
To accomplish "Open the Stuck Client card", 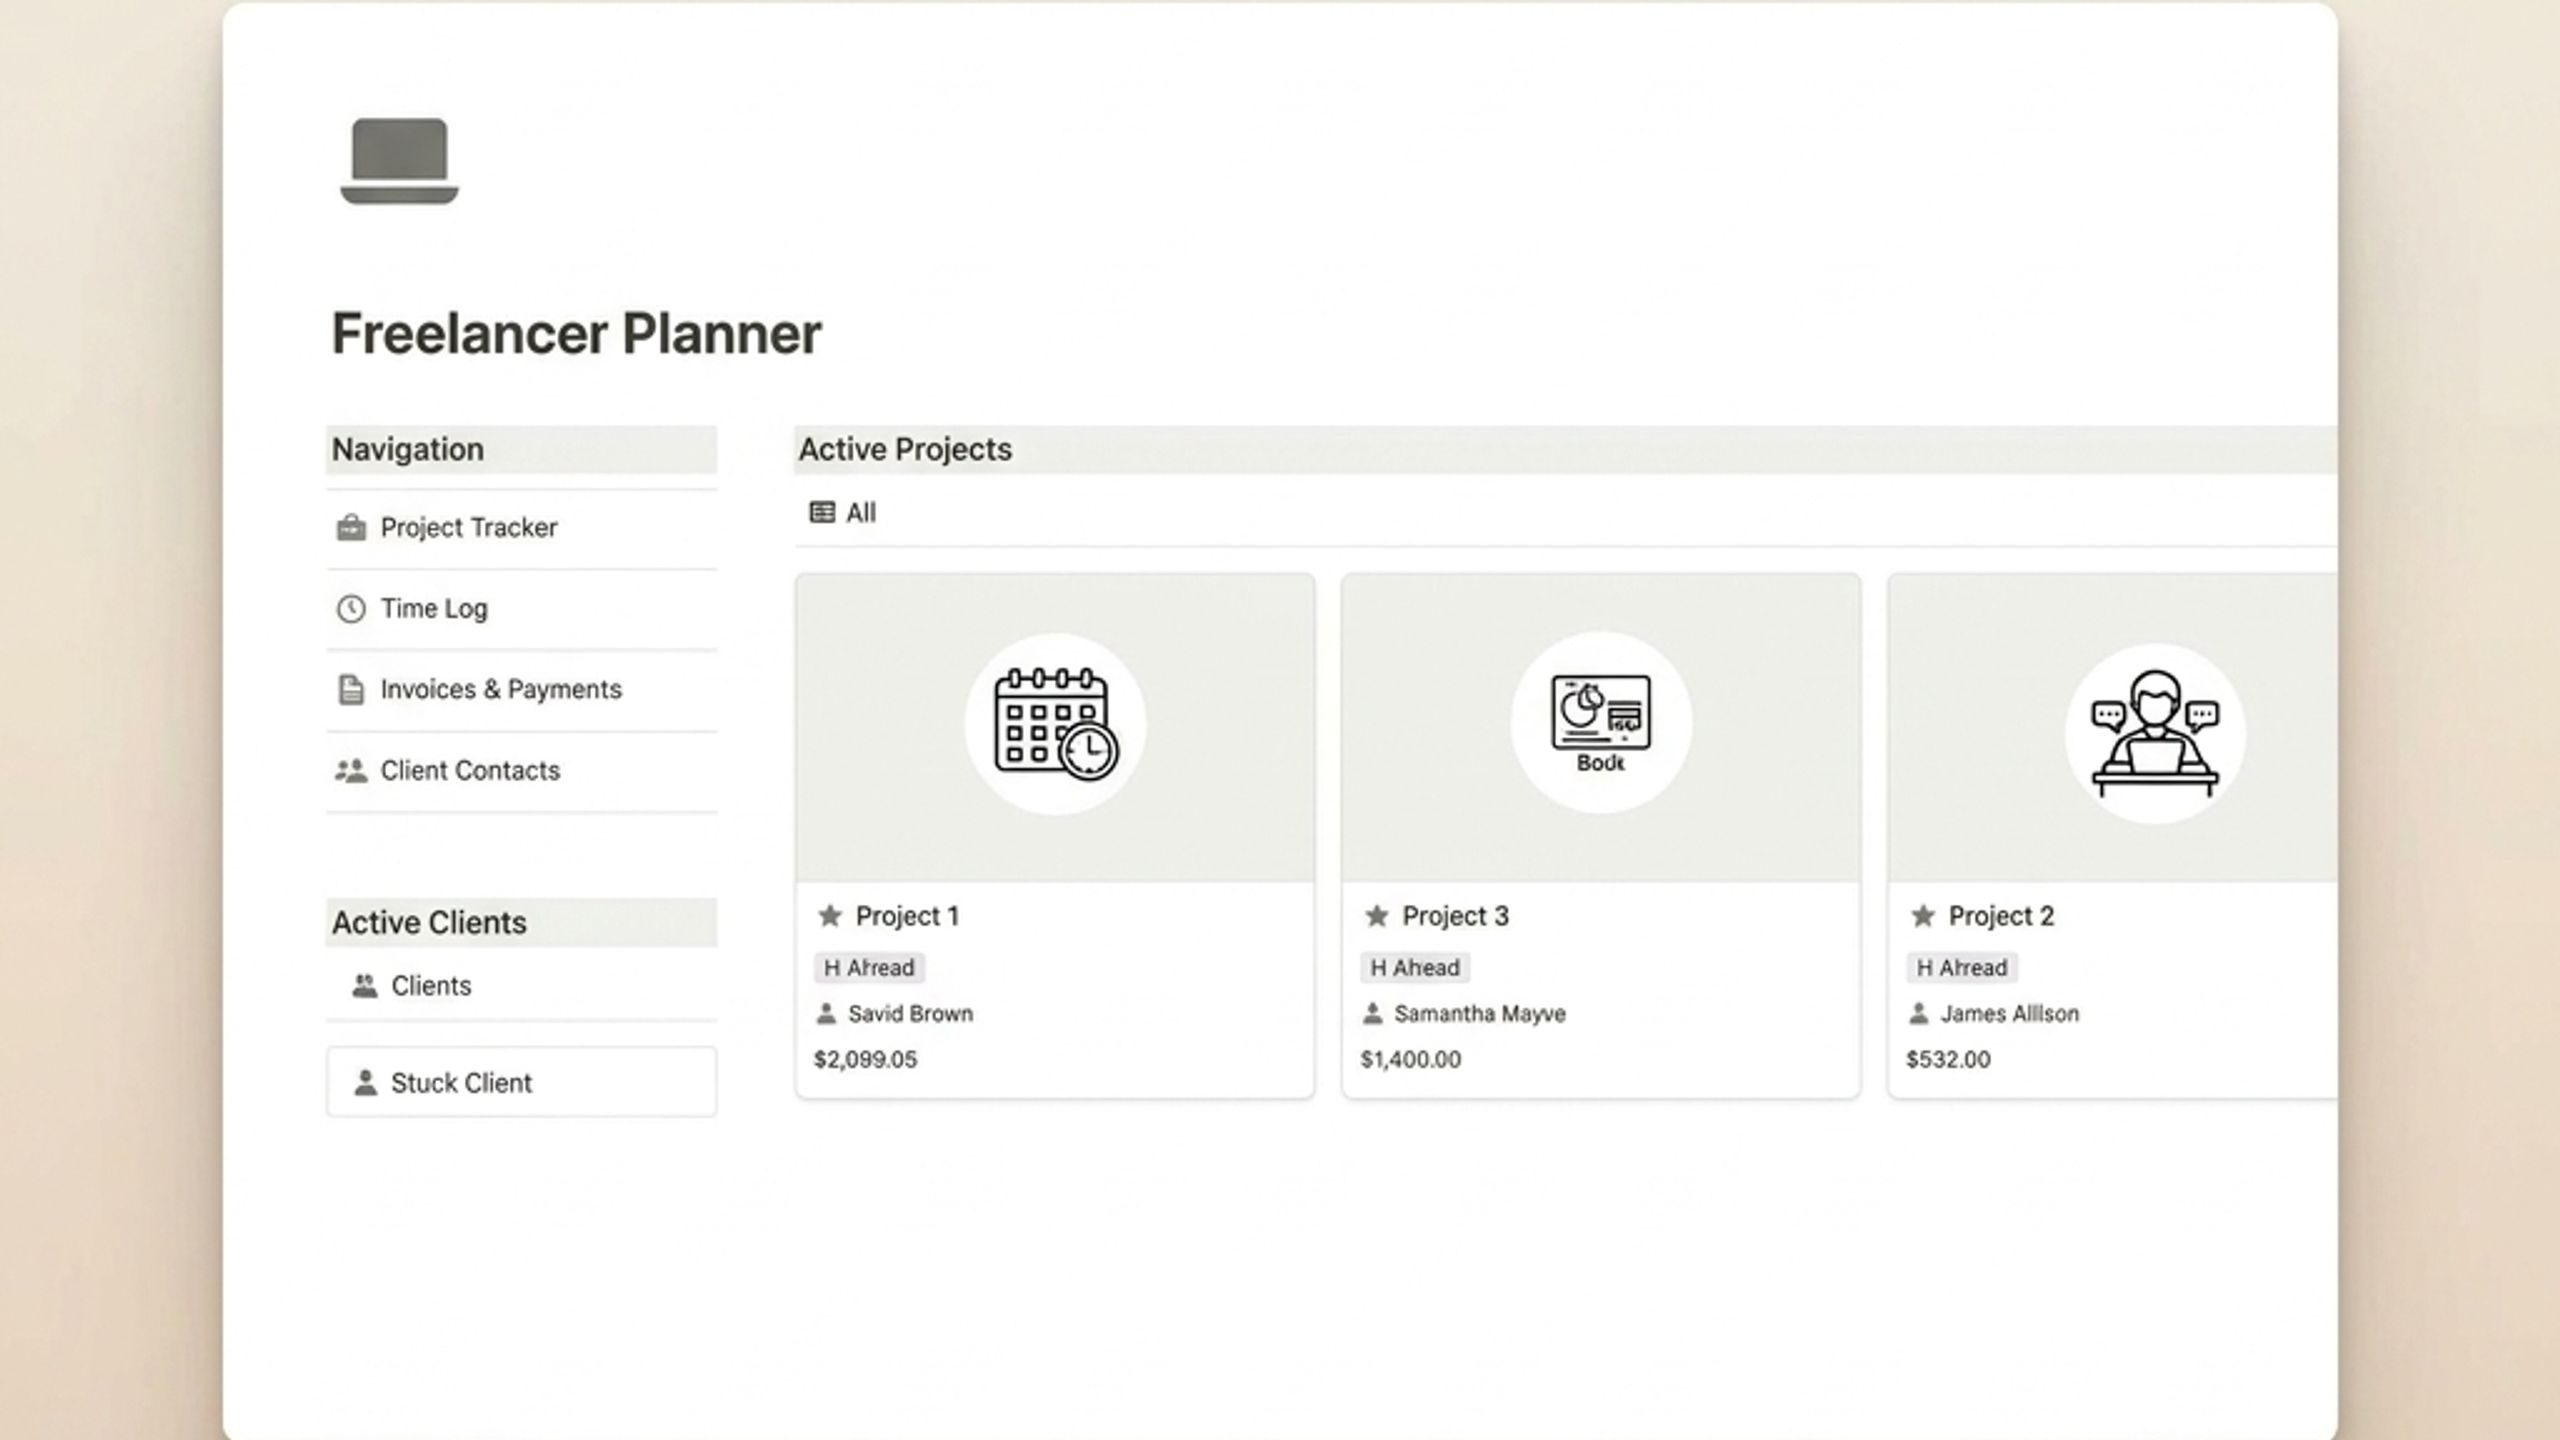I will (521, 1082).
